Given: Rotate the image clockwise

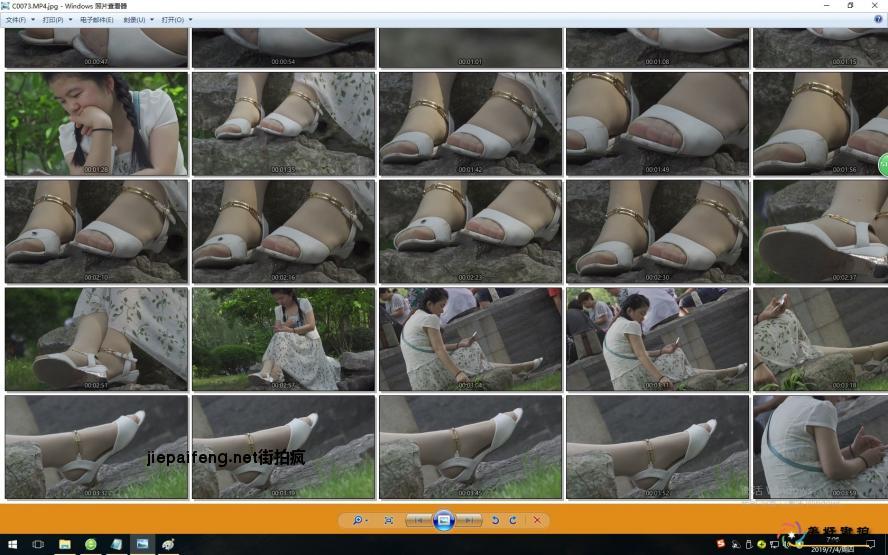Looking at the screenshot, I should pyautogui.click(x=513, y=520).
